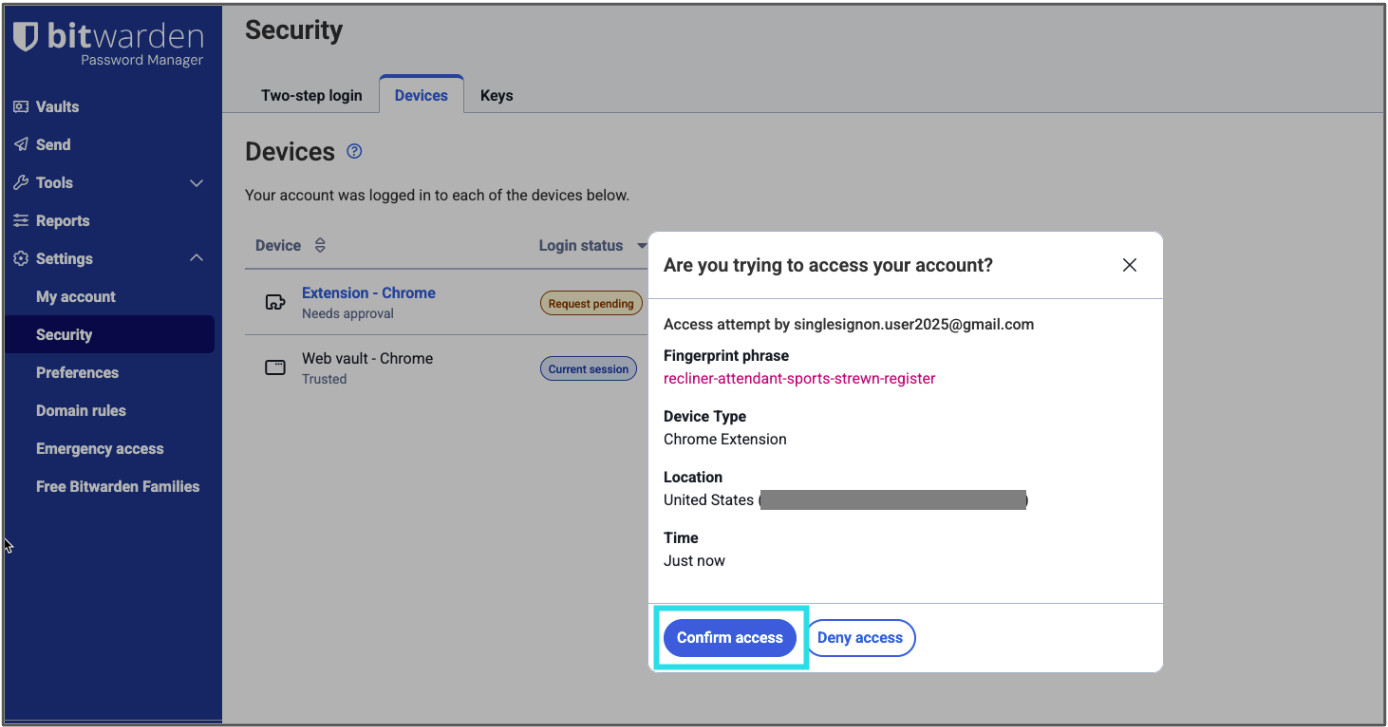Click the Tools wrench icon

pos(21,182)
